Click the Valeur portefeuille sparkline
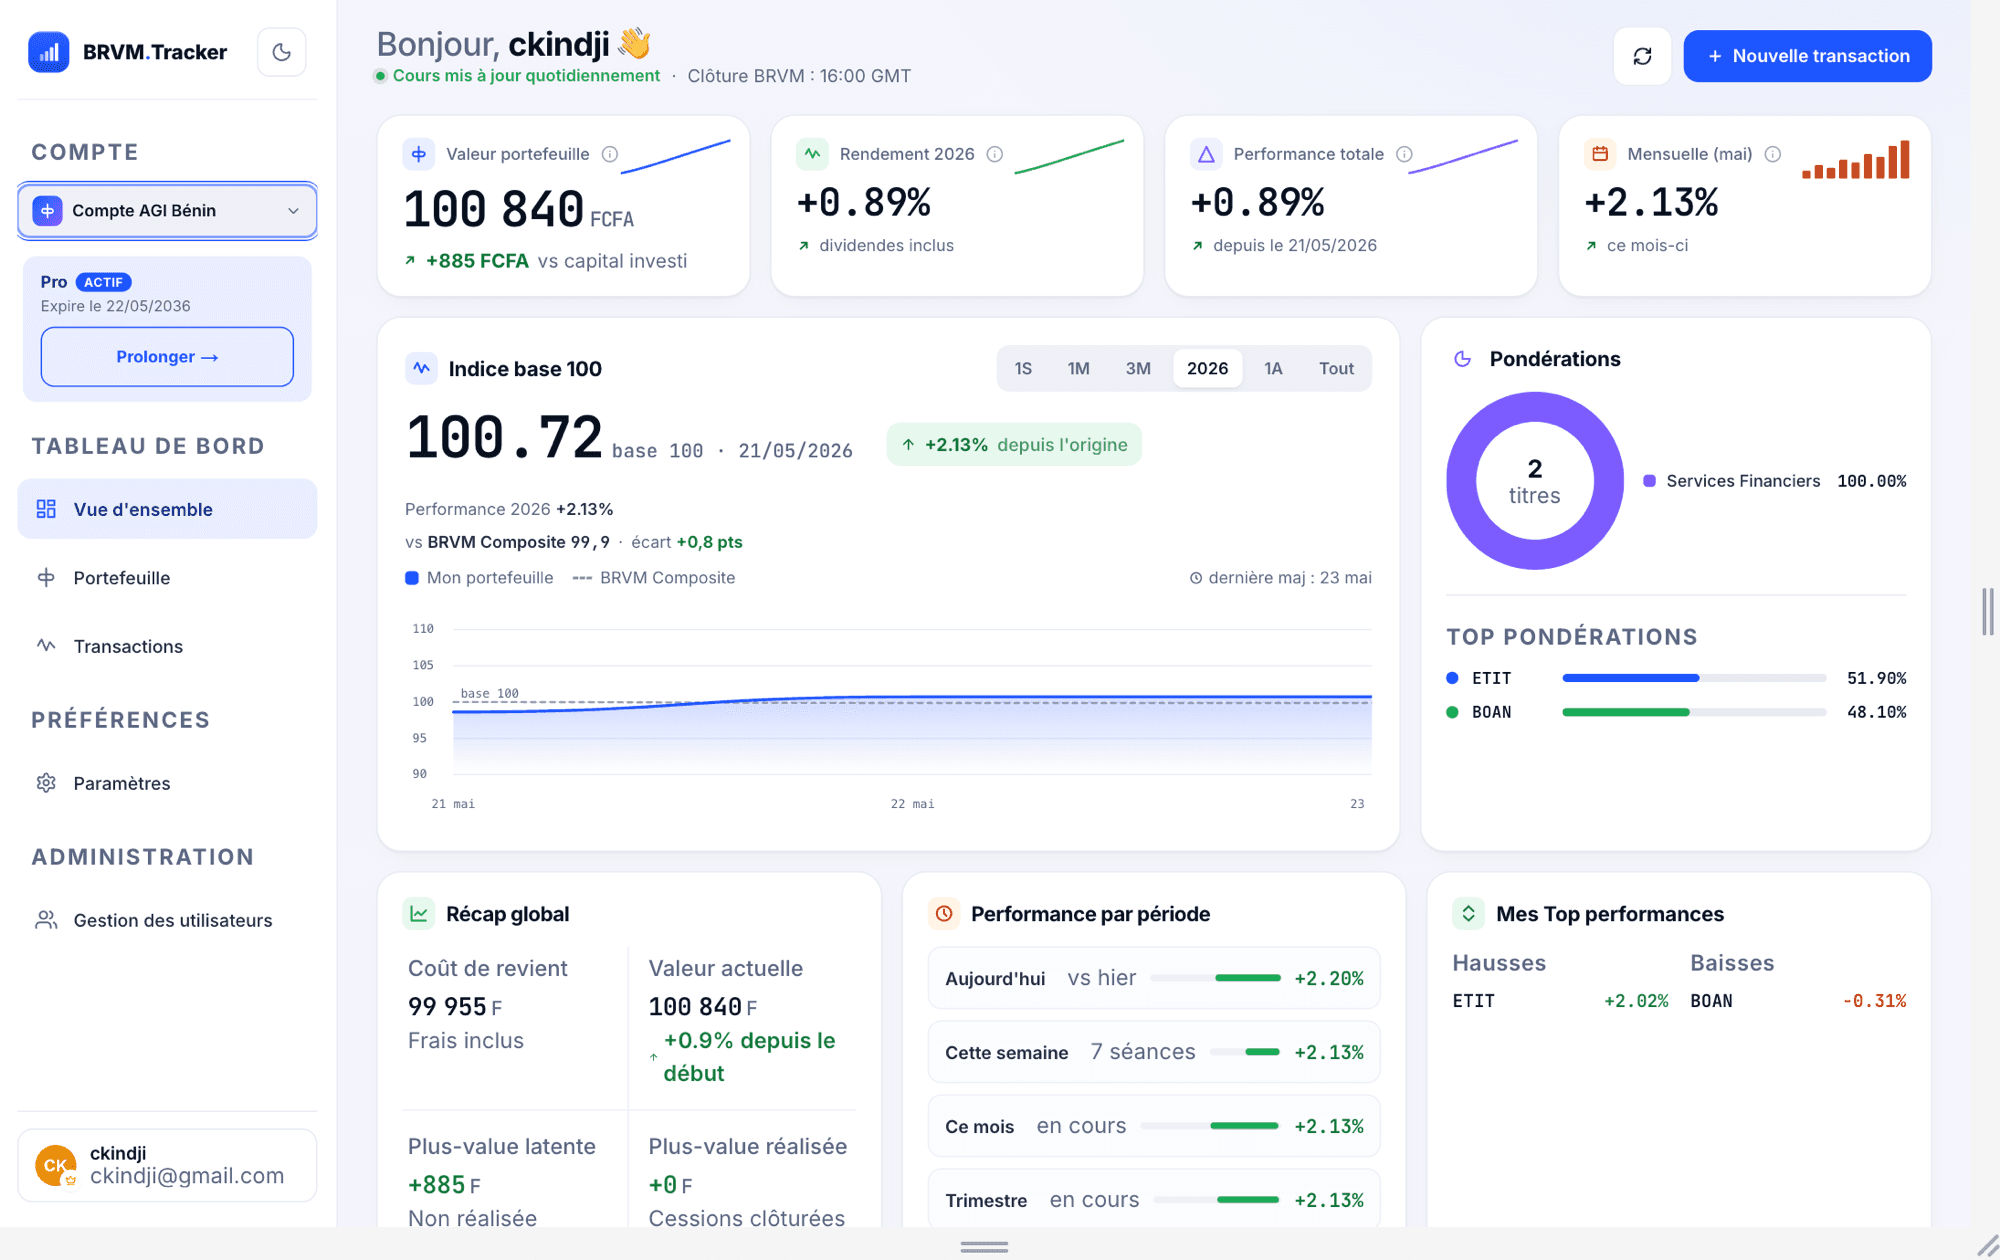Viewport: 2000px width, 1260px height. pyautogui.click(x=676, y=156)
